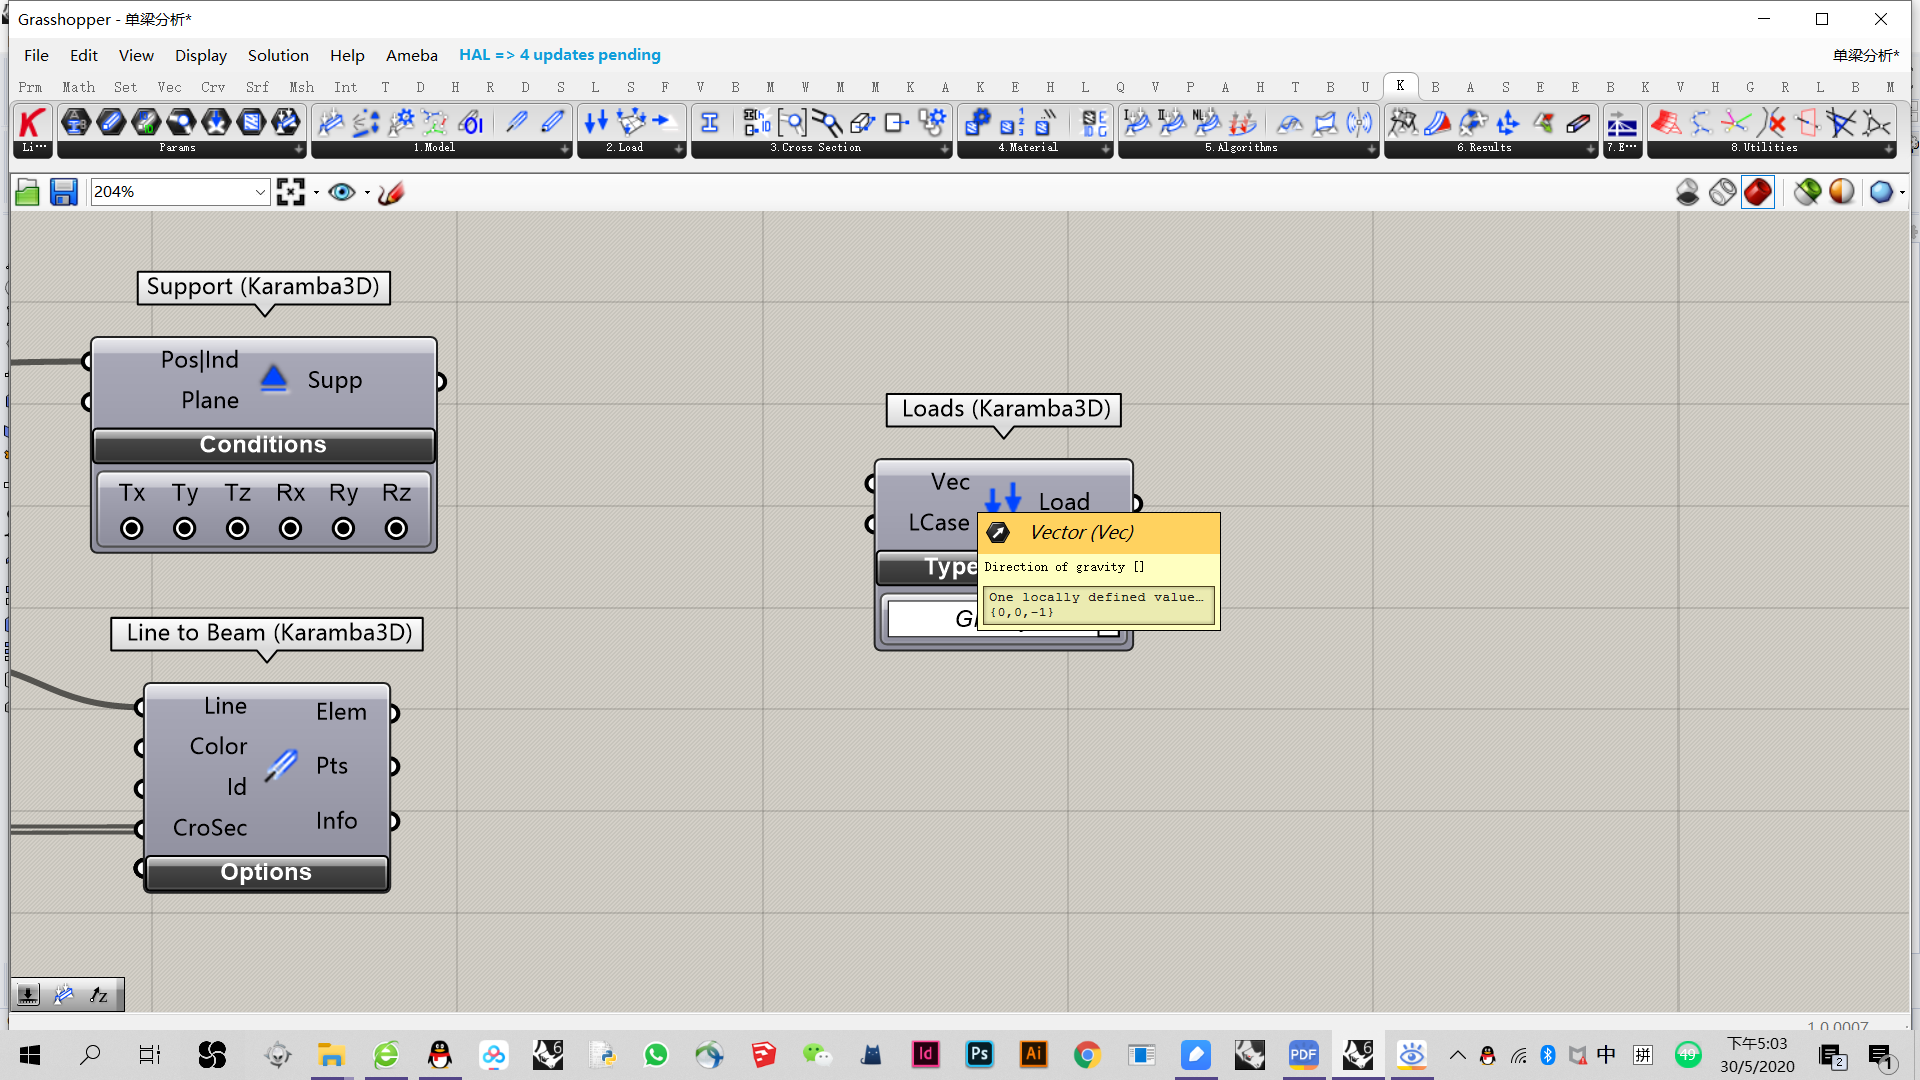Click the Conditions bar on Support component
This screenshot has height=1080, width=1920.
click(263, 445)
